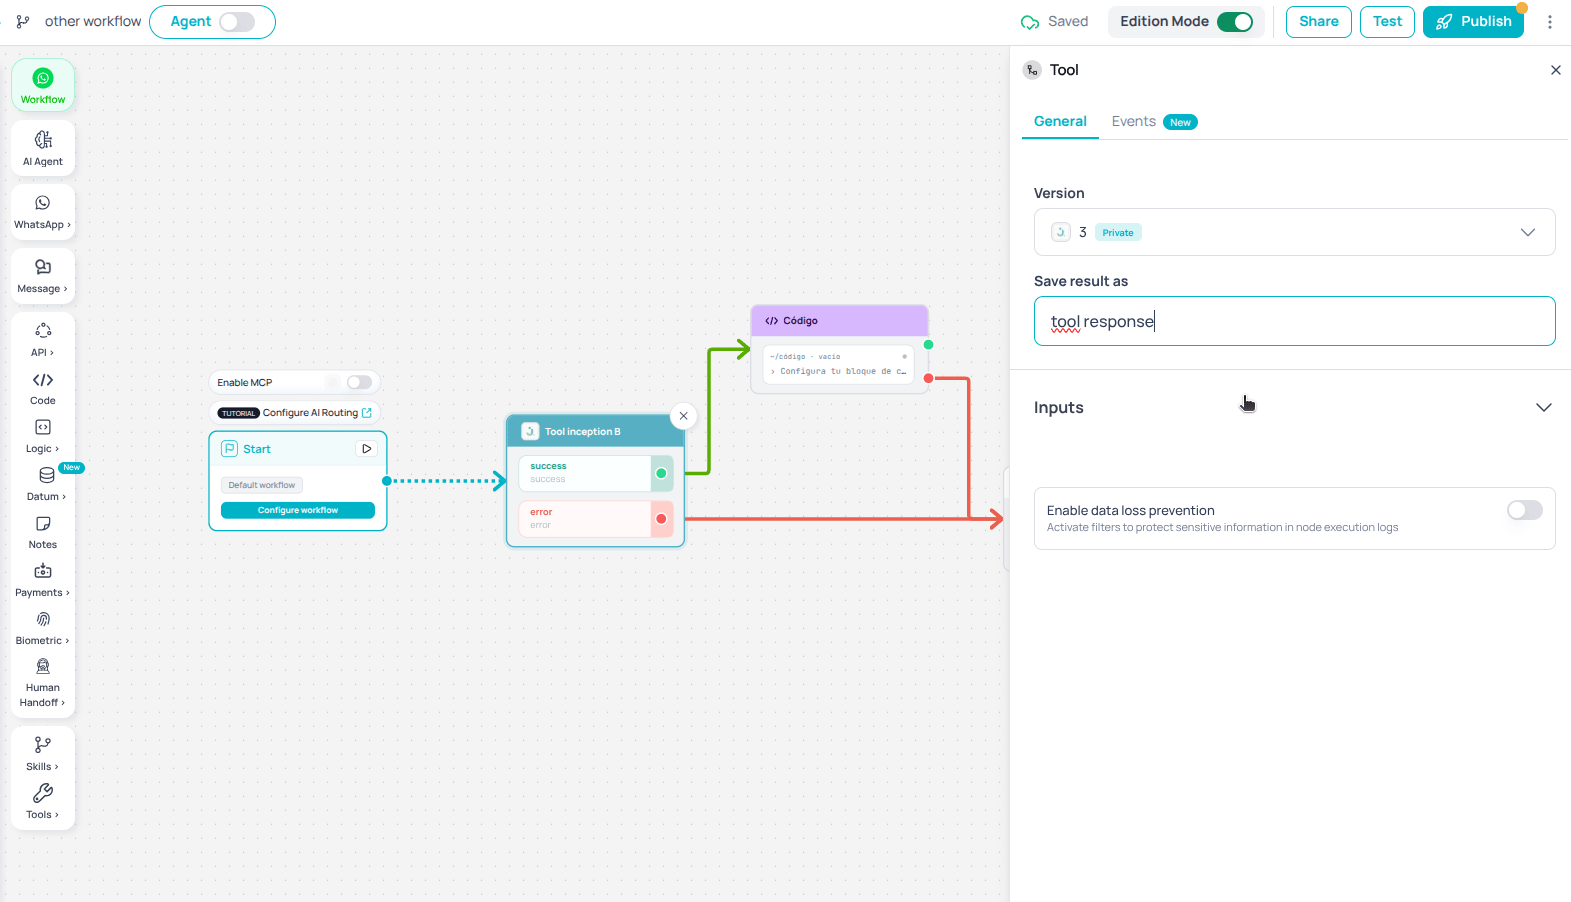Select the error output row

[596, 519]
